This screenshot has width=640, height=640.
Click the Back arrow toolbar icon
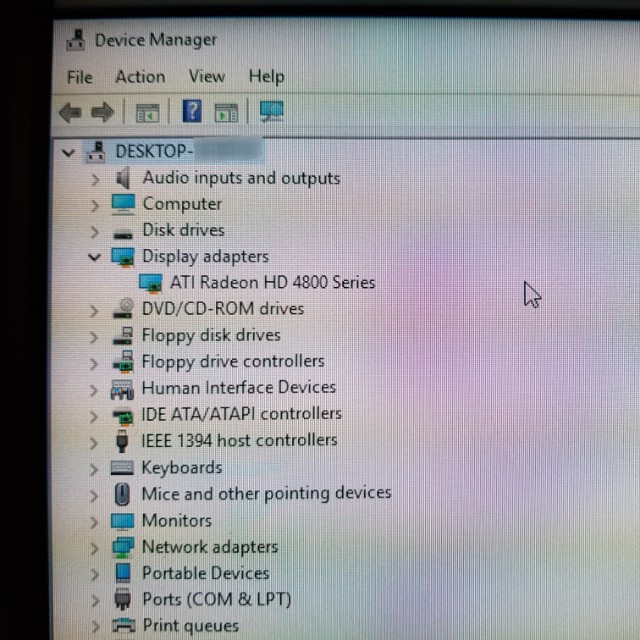coord(70,112)
